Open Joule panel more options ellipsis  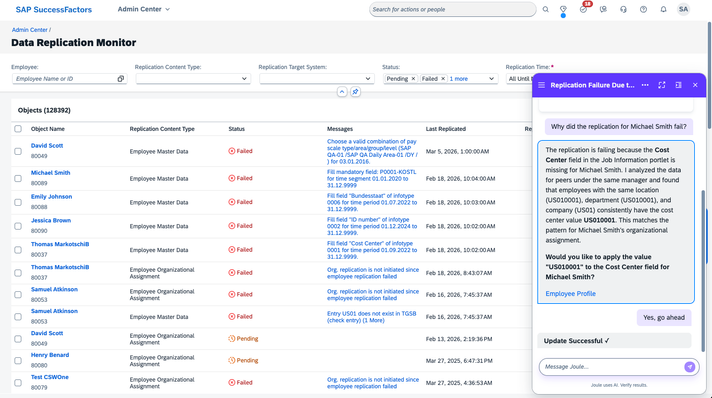point(645,85)
